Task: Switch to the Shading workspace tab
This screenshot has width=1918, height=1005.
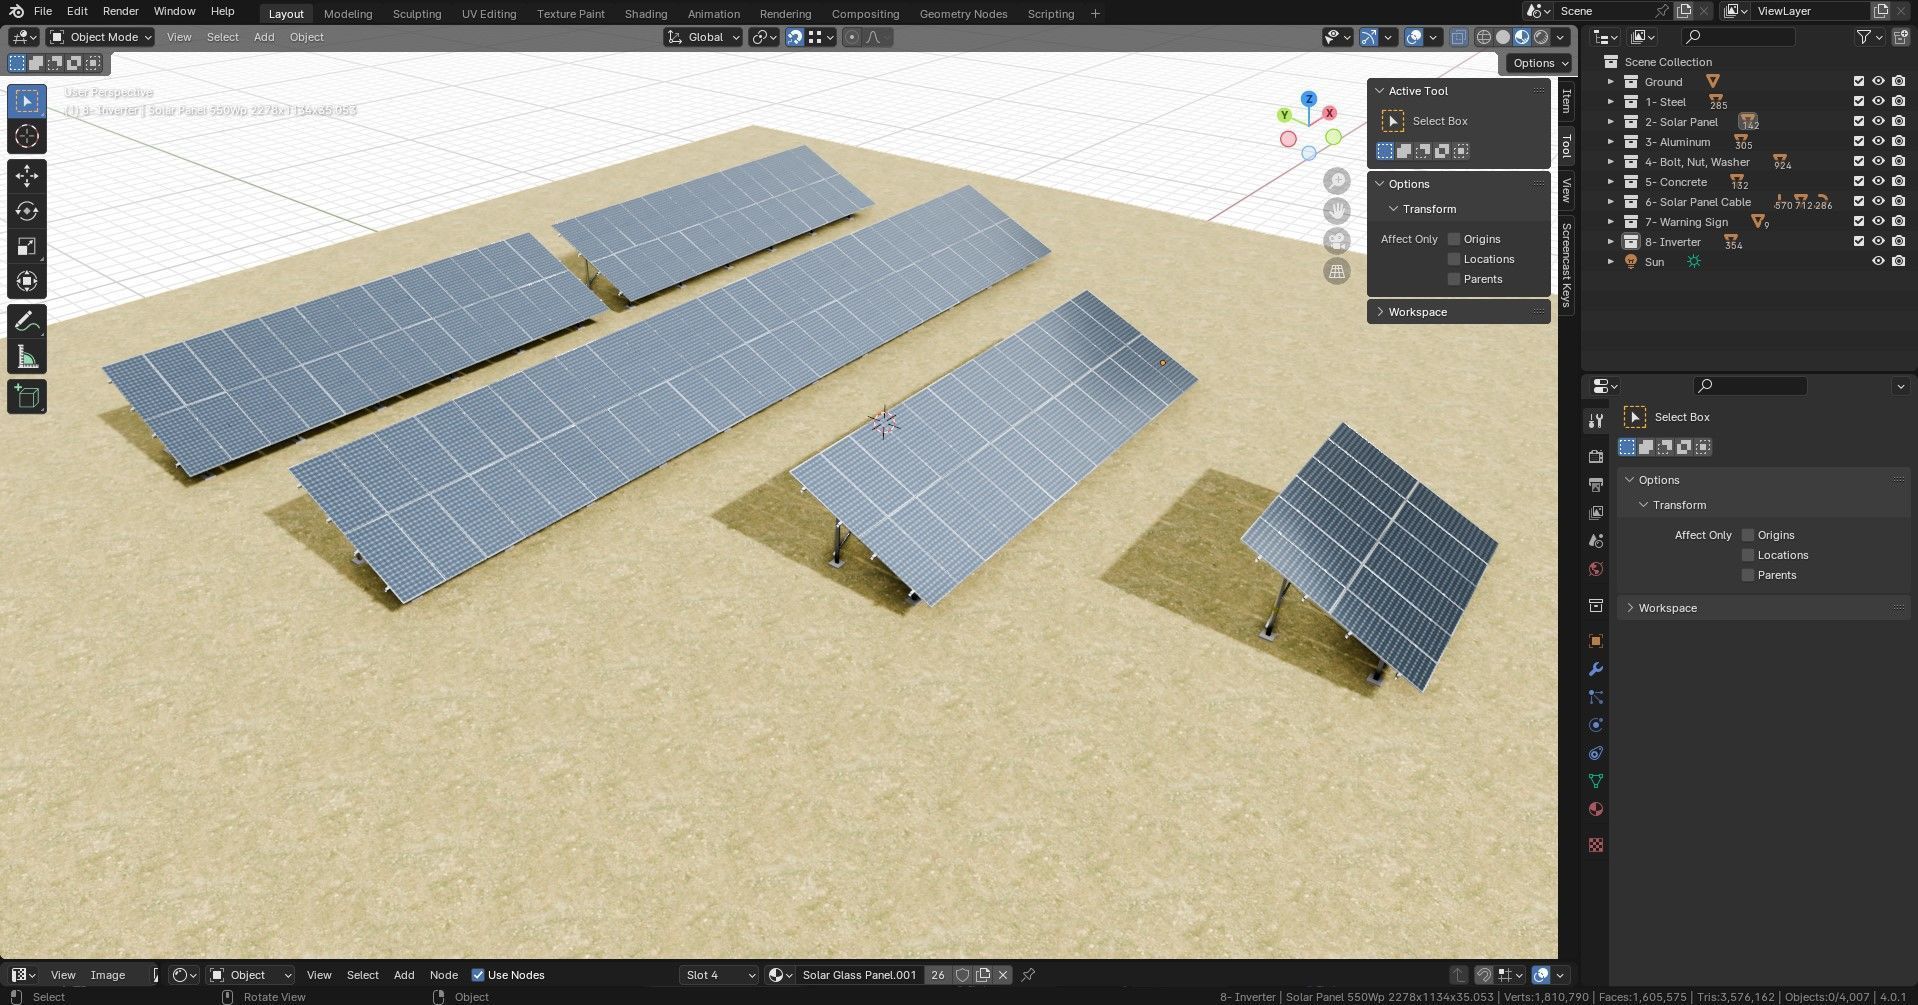Action: coord(645,14)
